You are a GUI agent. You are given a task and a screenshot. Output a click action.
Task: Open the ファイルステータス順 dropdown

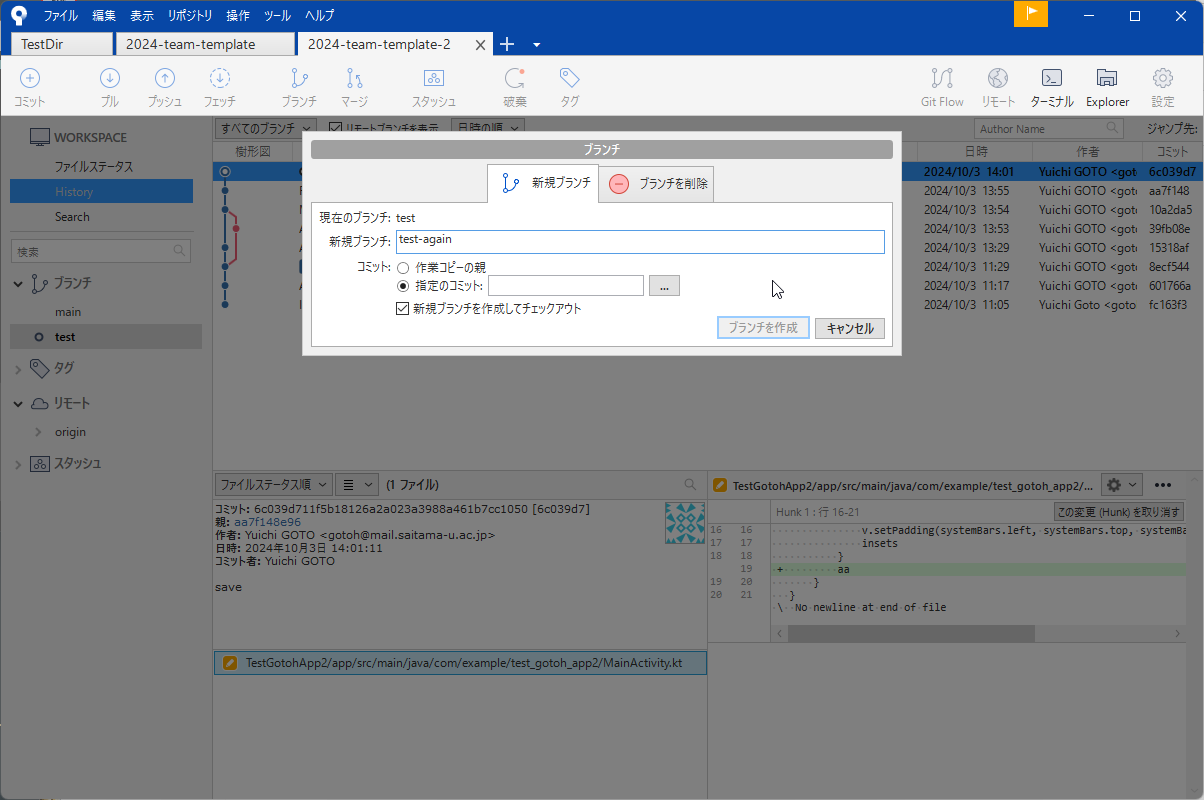click(x=272, y=484)
